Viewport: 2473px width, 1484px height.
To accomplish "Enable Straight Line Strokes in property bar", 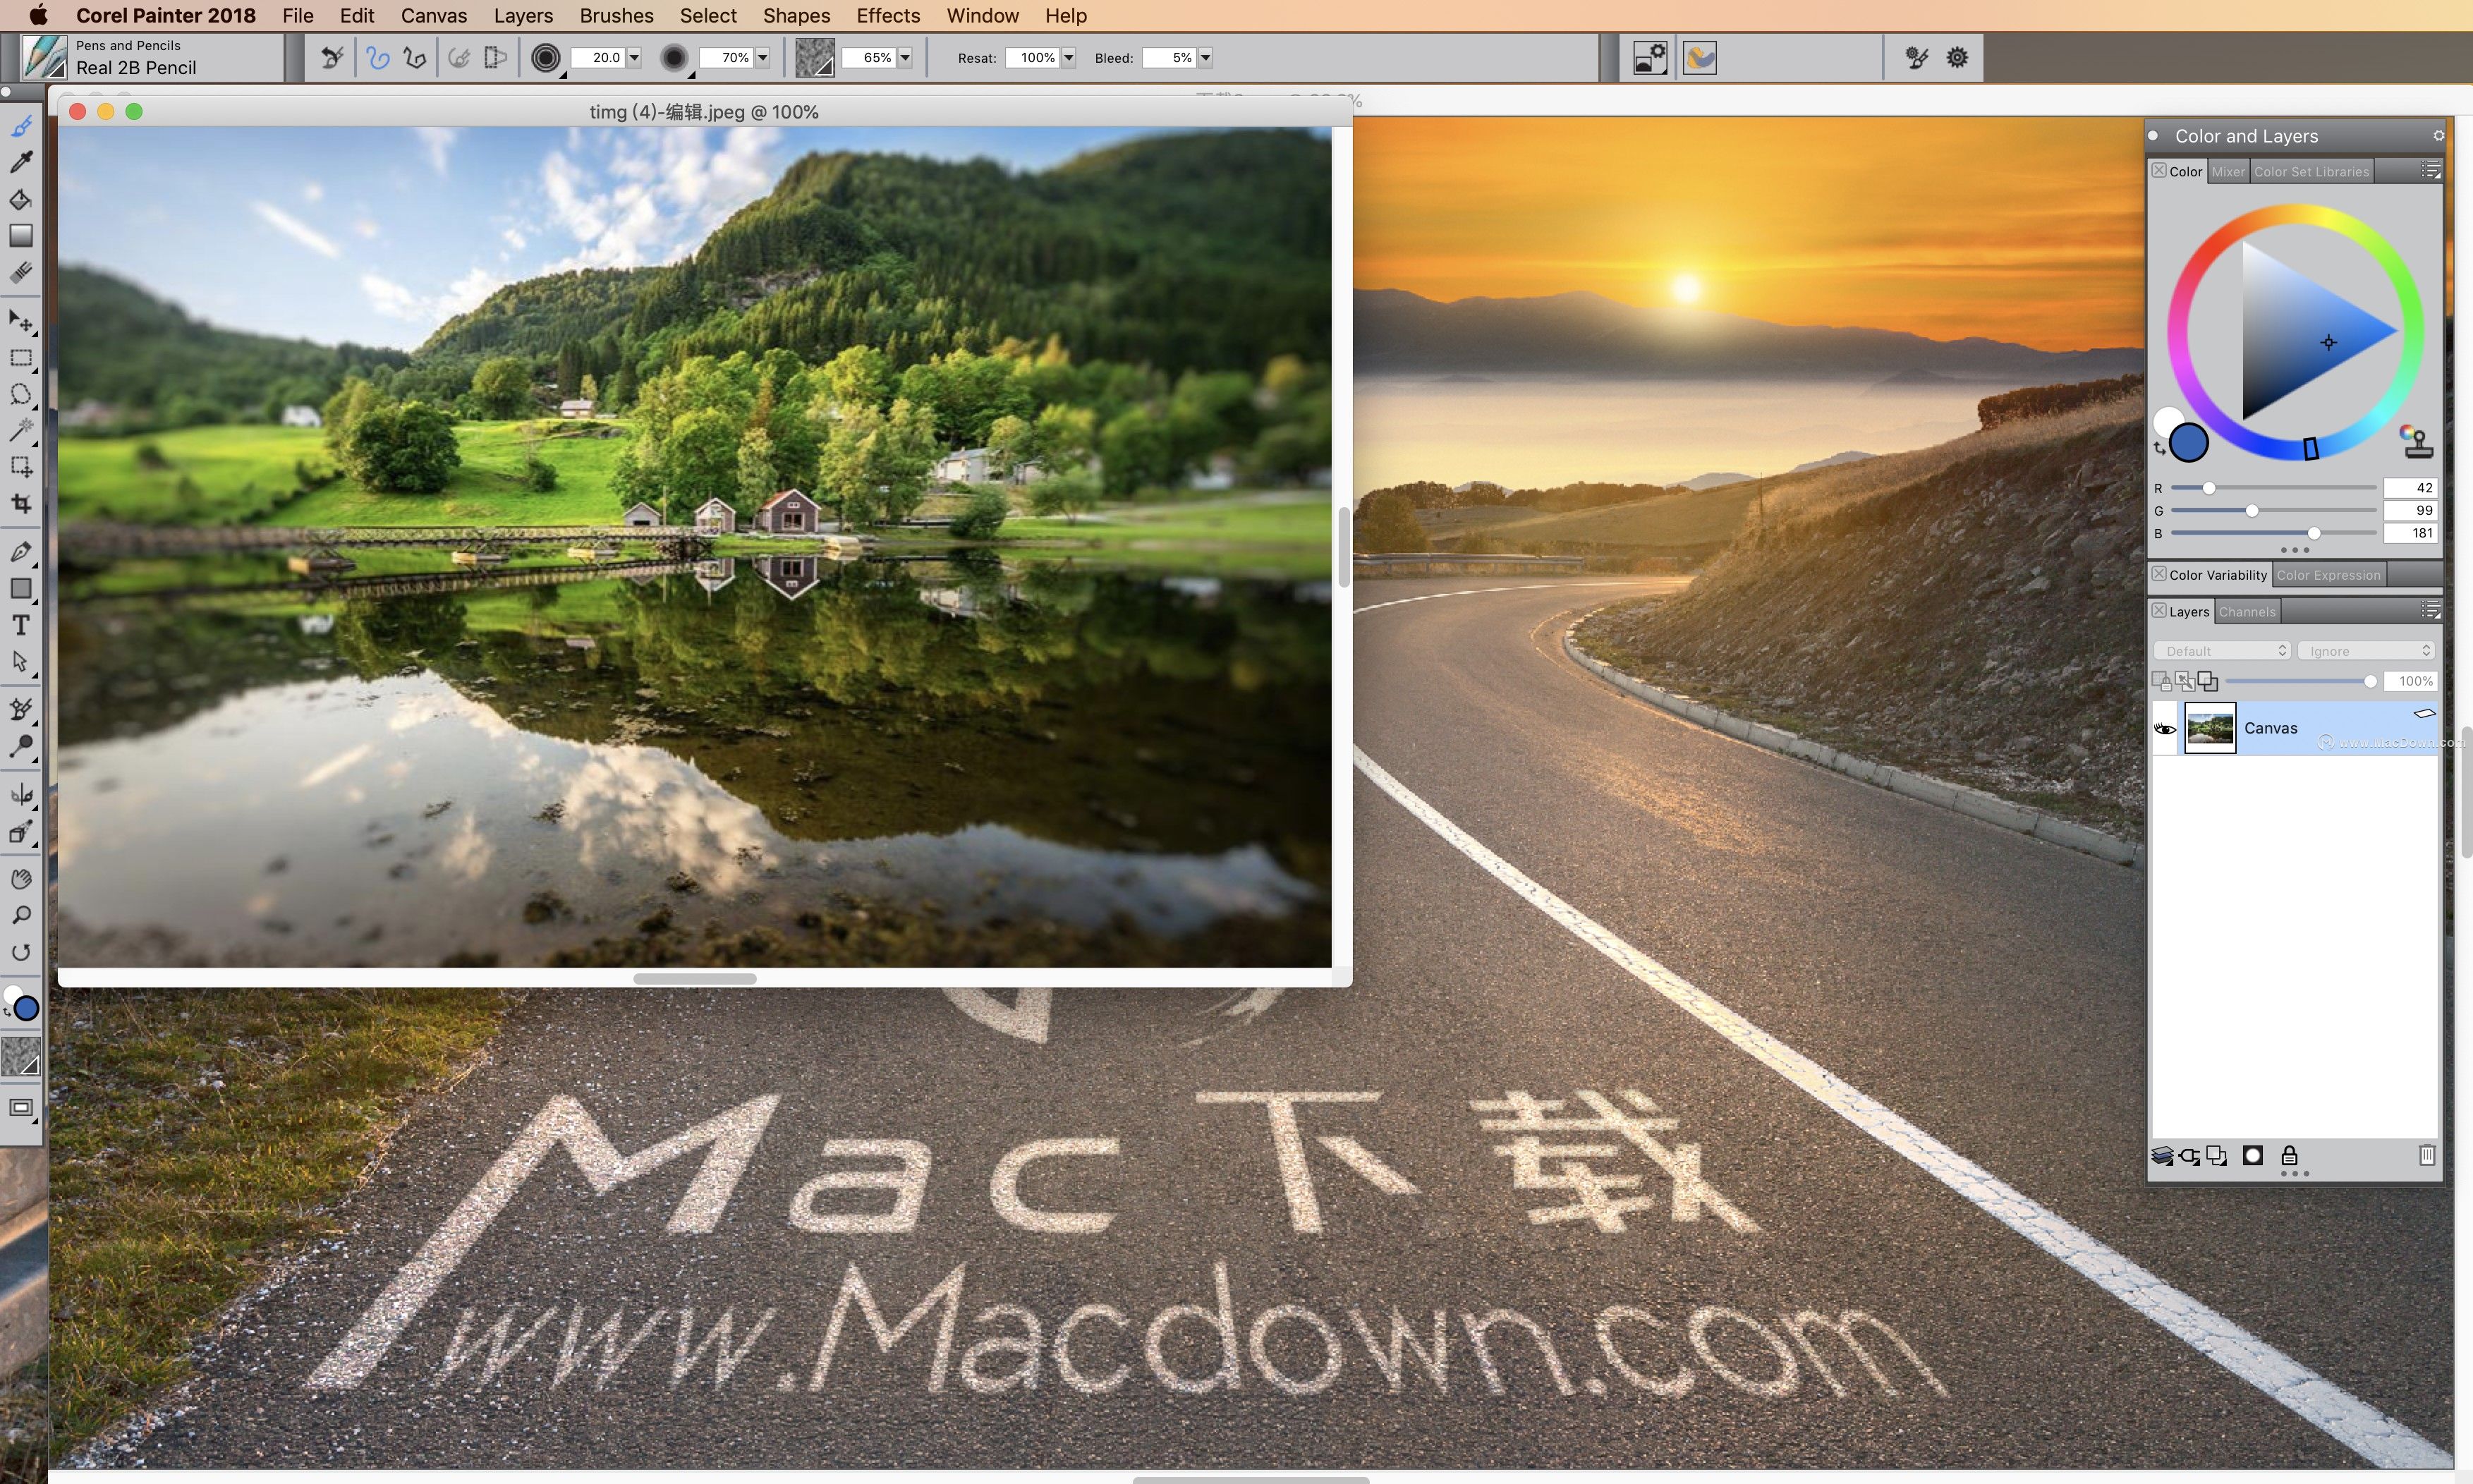I will (414, 58).
